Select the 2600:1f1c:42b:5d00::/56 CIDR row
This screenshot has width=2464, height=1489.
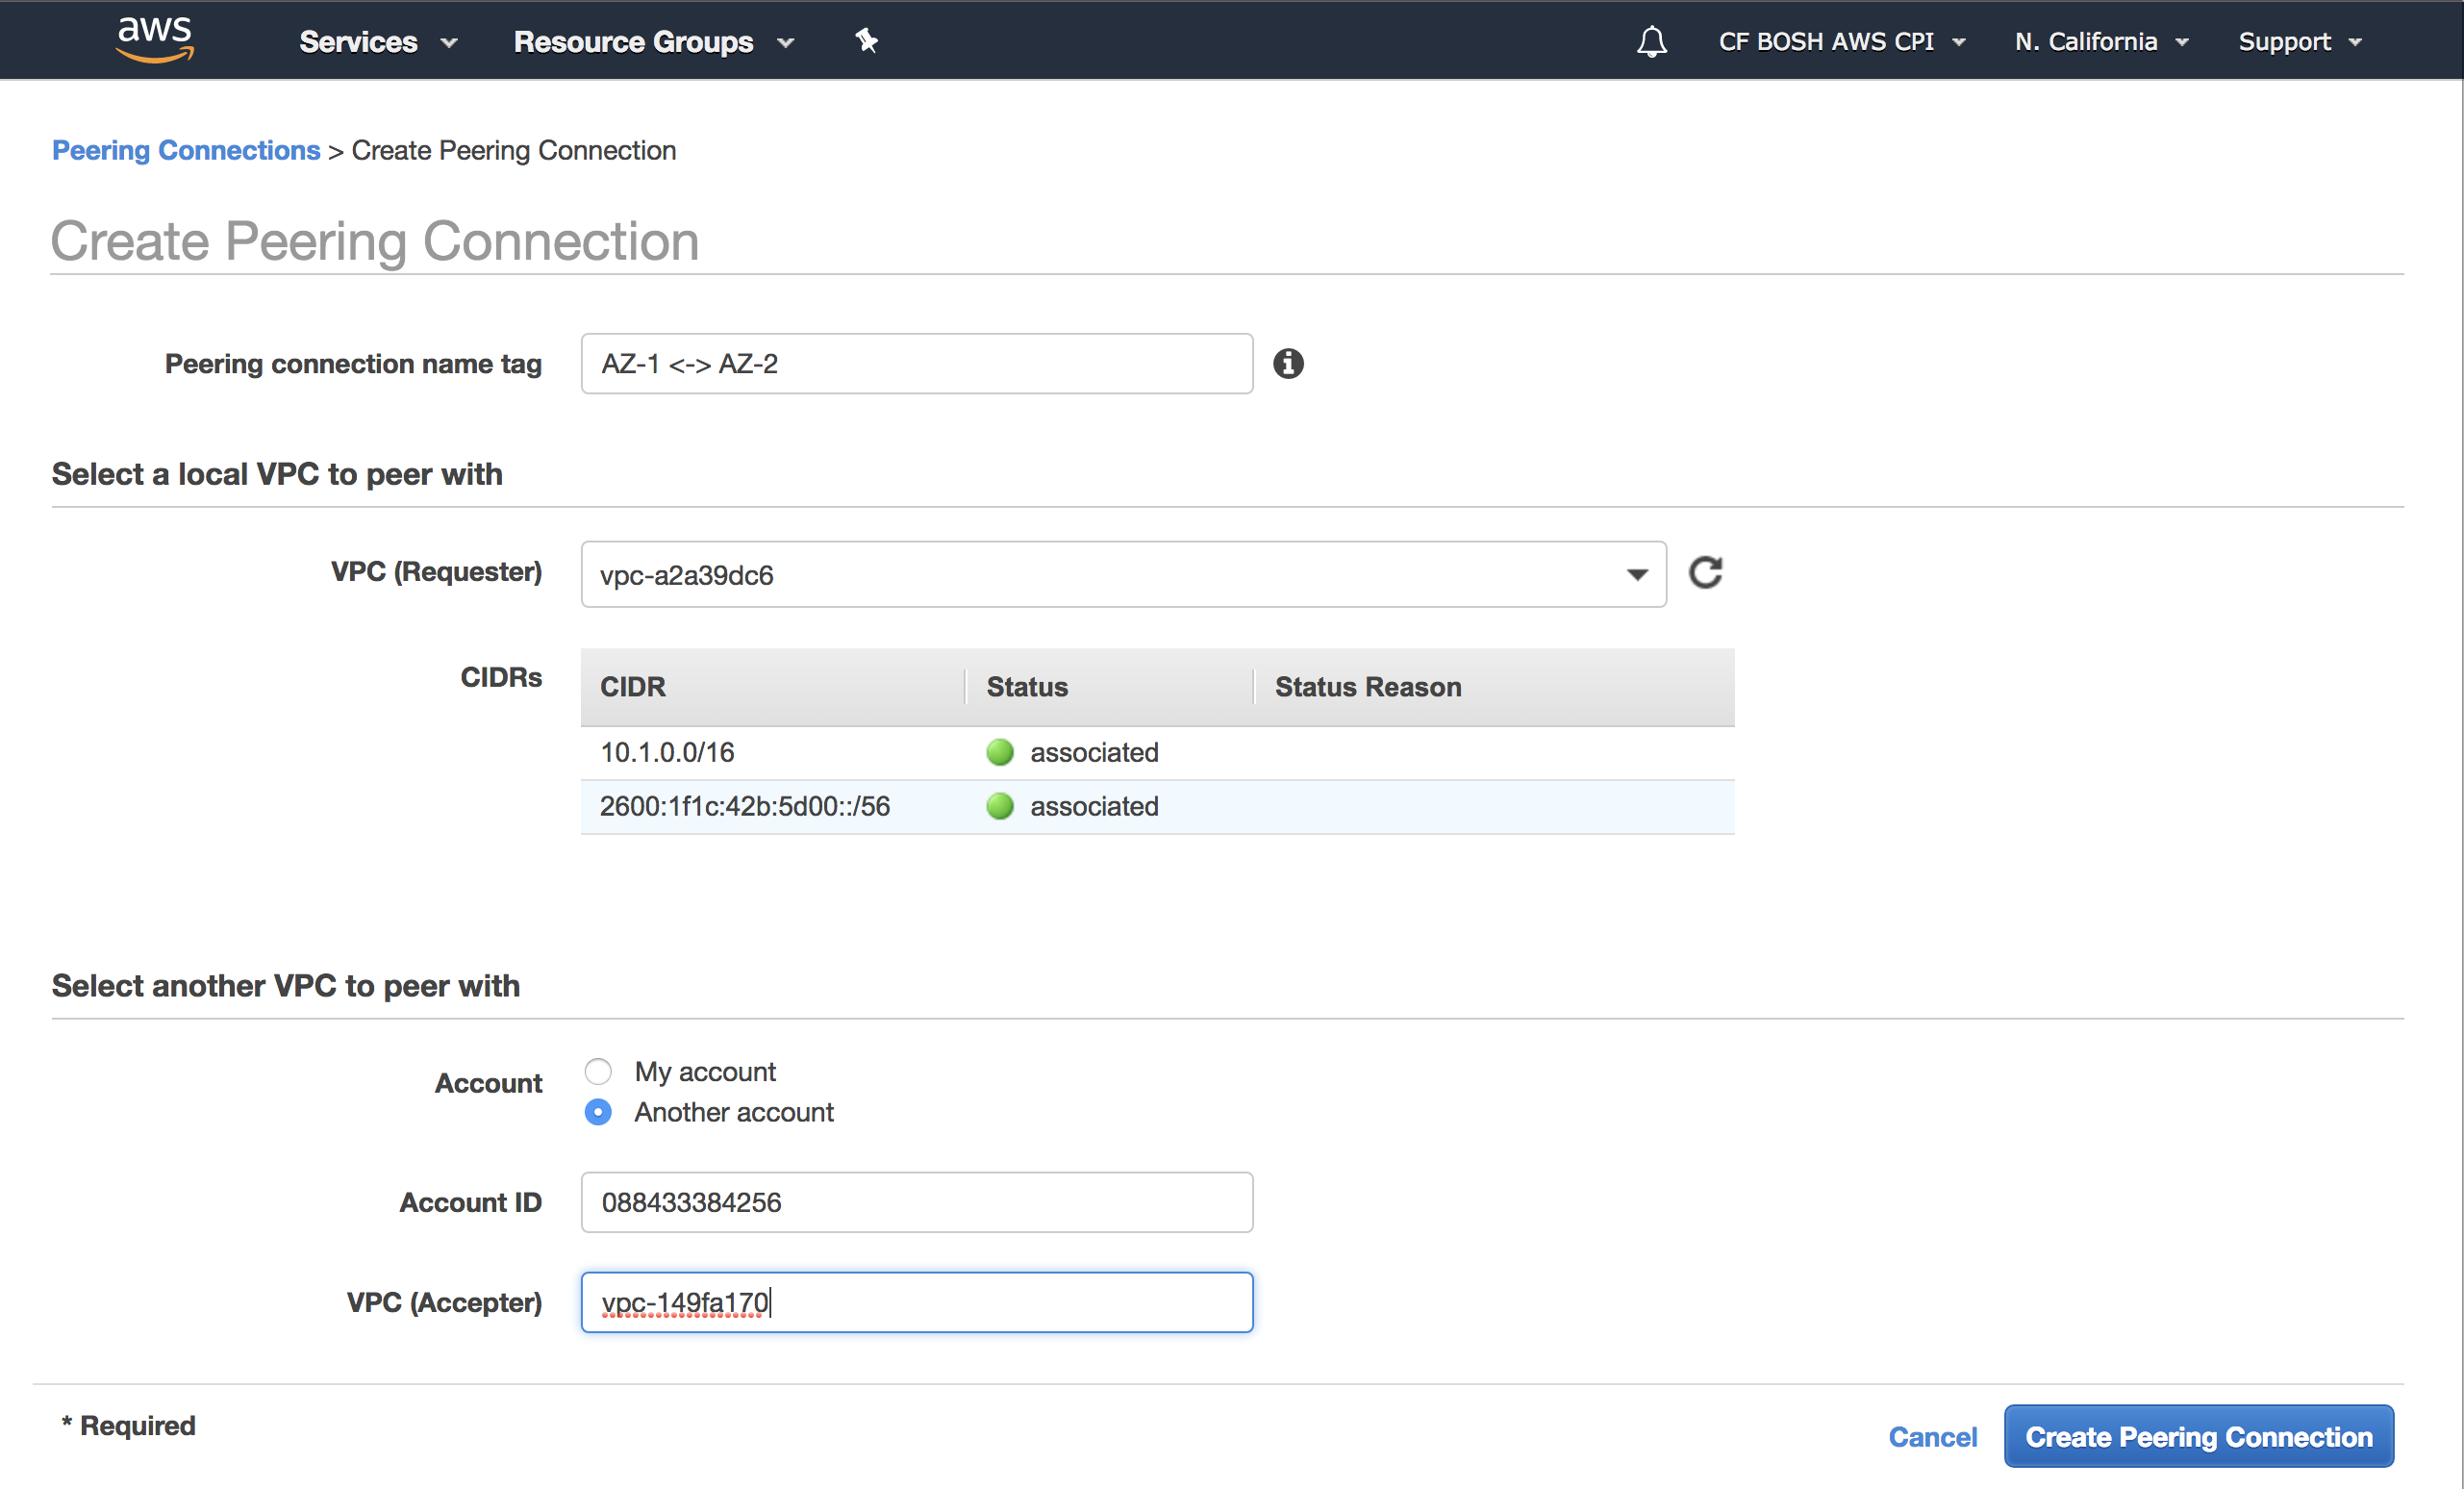point(1157,806)
